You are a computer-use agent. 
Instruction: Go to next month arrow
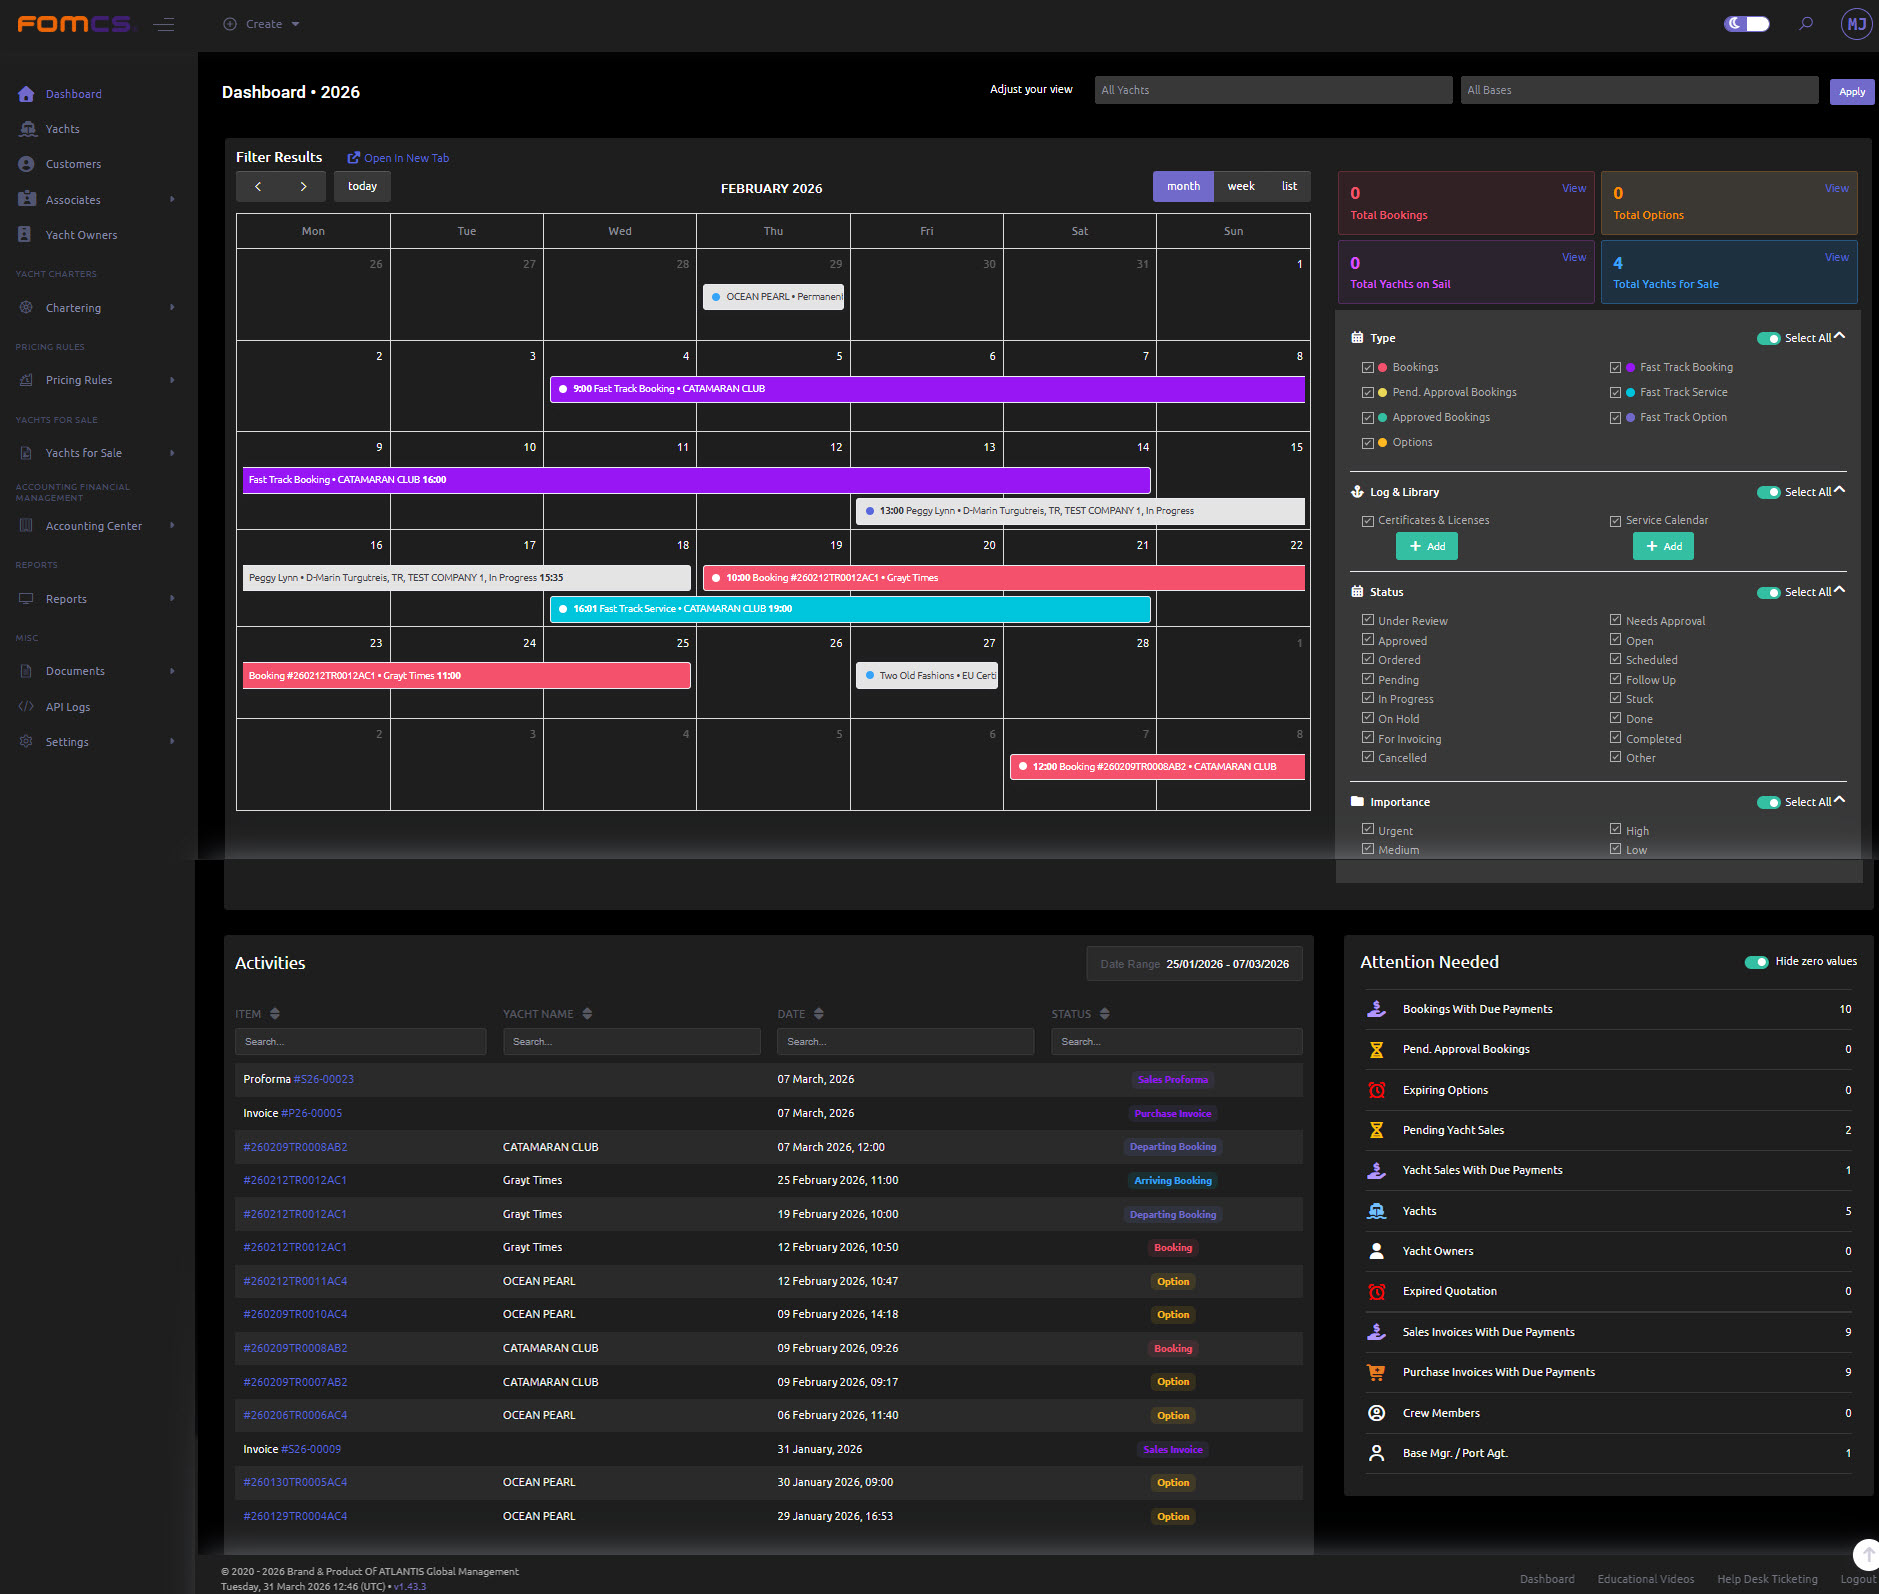pyautogui.click(x=304, y=187)
